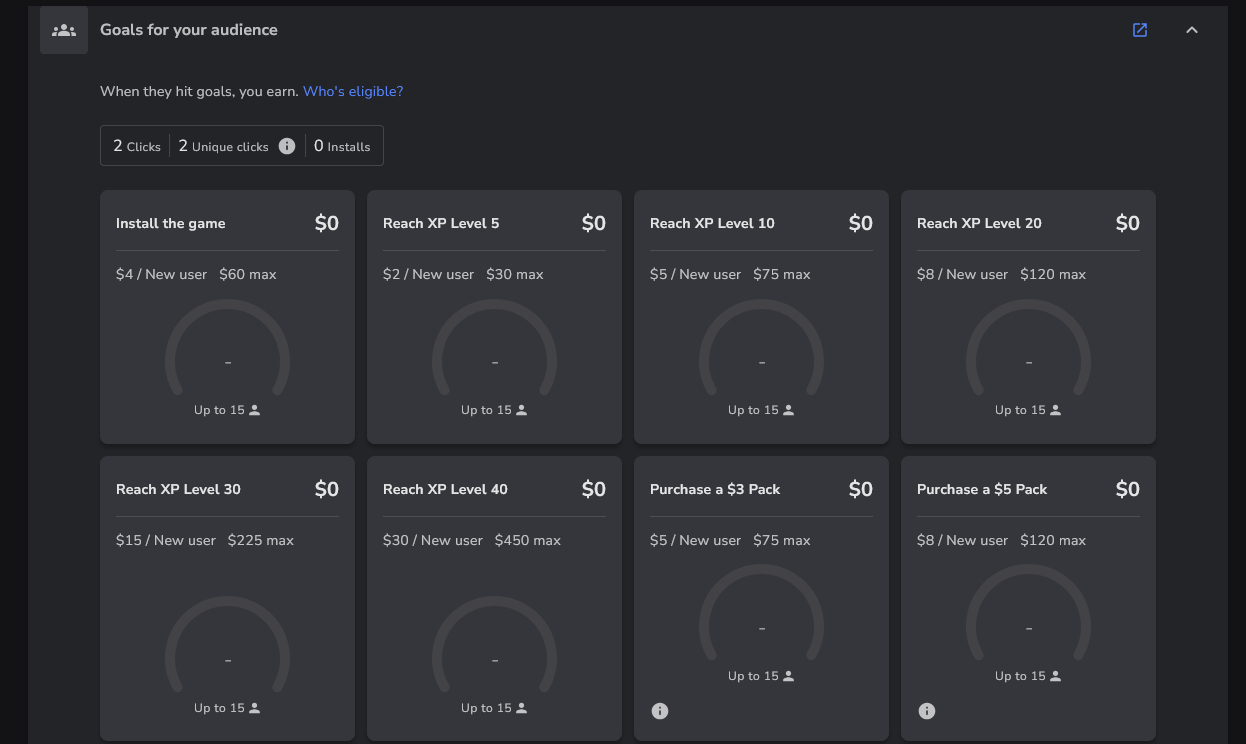Click info icon on Purchase a $3 Pack card
Viewport: 1246px width, 744px height.
click(660, 711)
